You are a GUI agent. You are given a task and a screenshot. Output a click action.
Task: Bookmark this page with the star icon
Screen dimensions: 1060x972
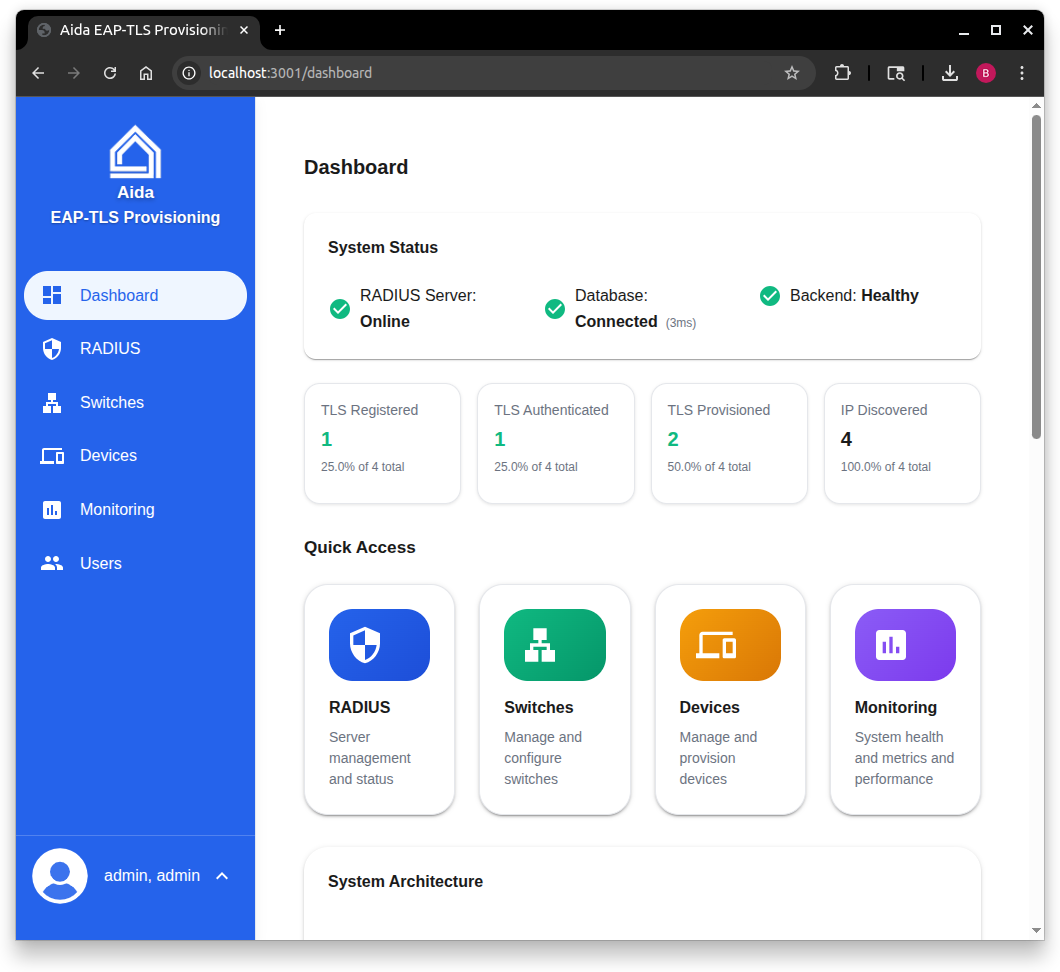click(791, 73)
